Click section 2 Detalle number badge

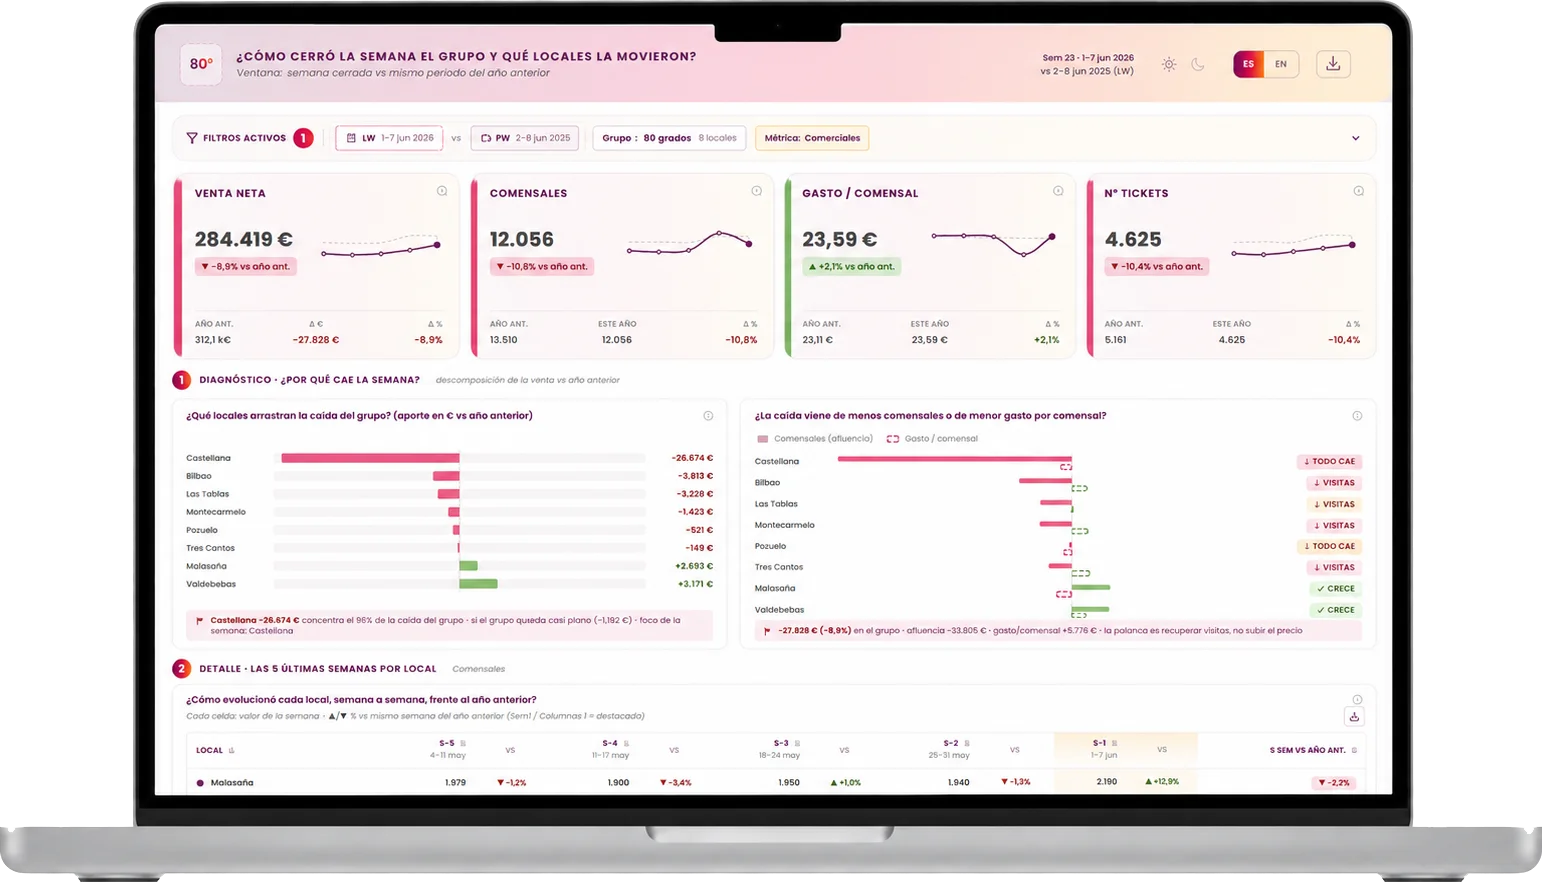[x=181, y=668]
